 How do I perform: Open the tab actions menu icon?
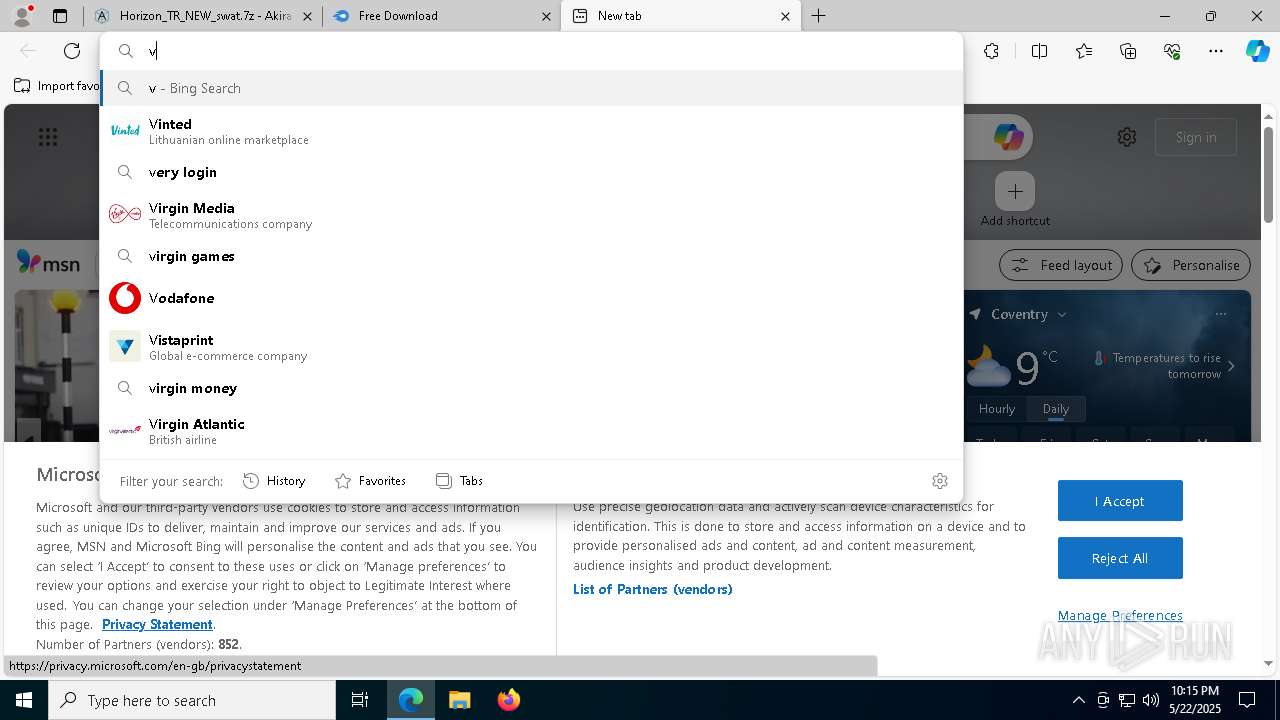click(60, 16)
